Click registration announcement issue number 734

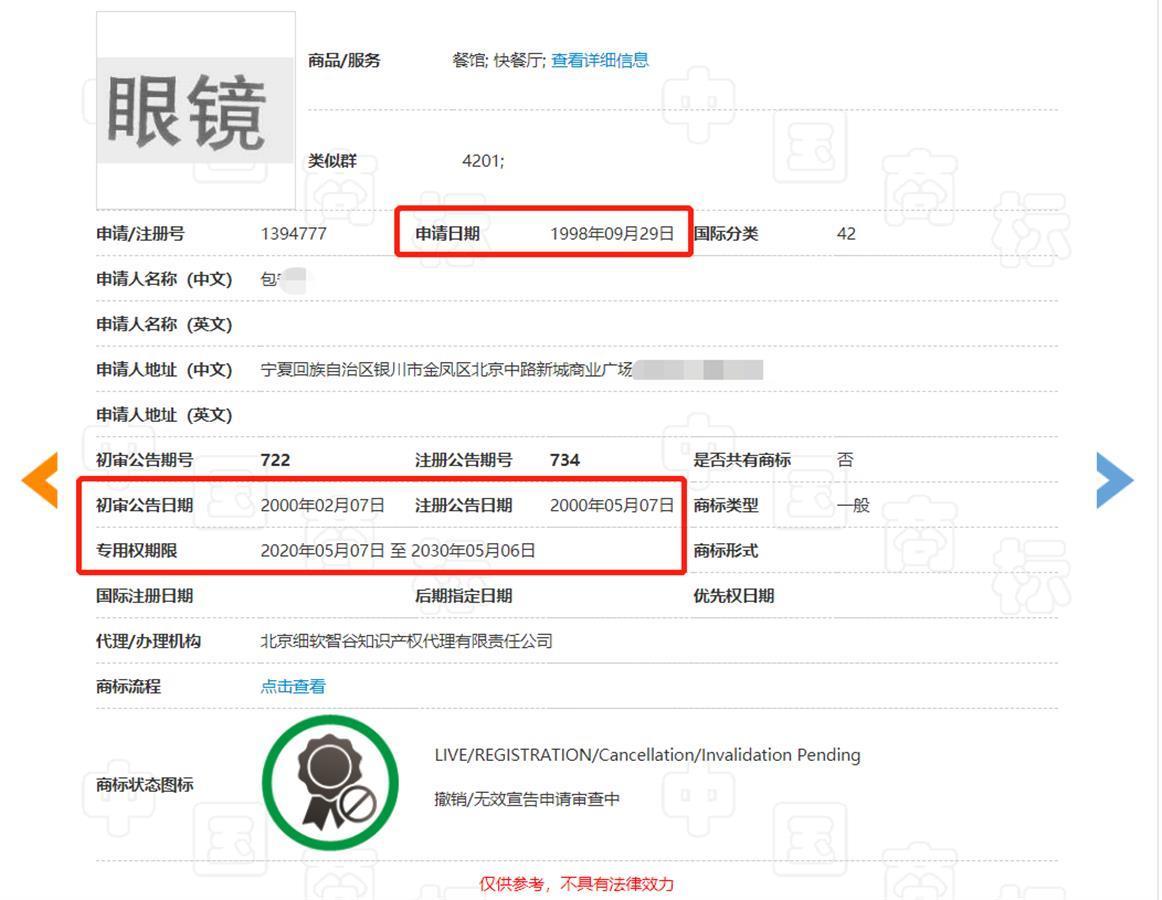pos(565,460)
